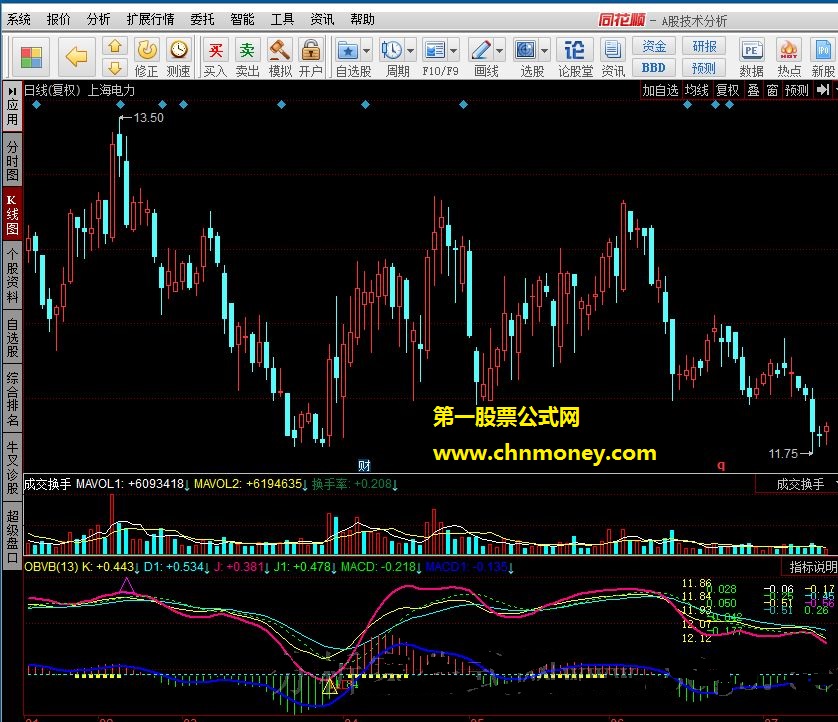Toggle 复权 price adjustment
Screen dimensions: 838x722
point(727,90)
